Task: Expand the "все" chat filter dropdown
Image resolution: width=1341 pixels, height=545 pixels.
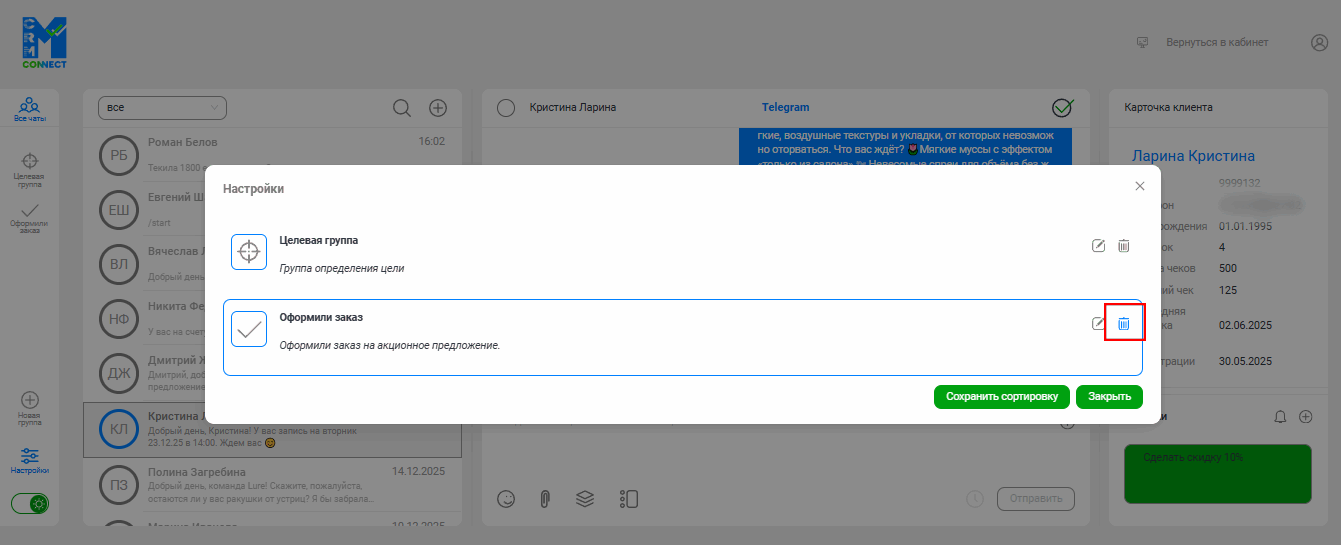Action: click(162, 107)
